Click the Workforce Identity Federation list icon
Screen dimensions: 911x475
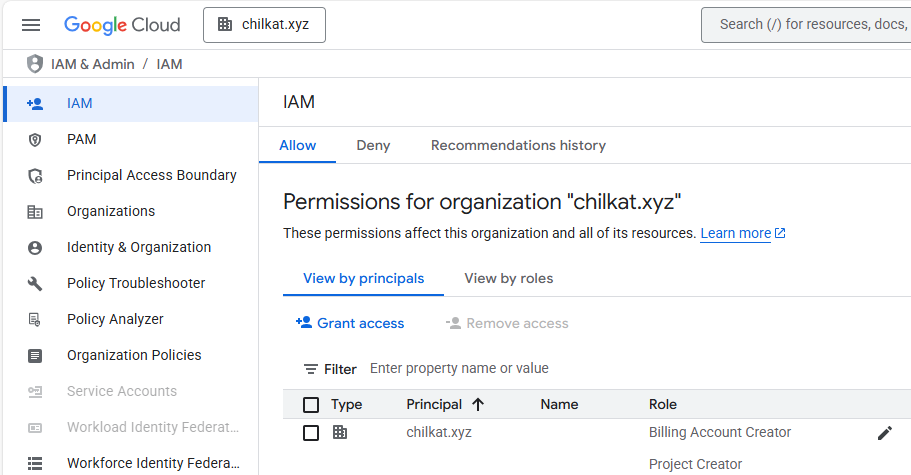click(x=35, y=463)
